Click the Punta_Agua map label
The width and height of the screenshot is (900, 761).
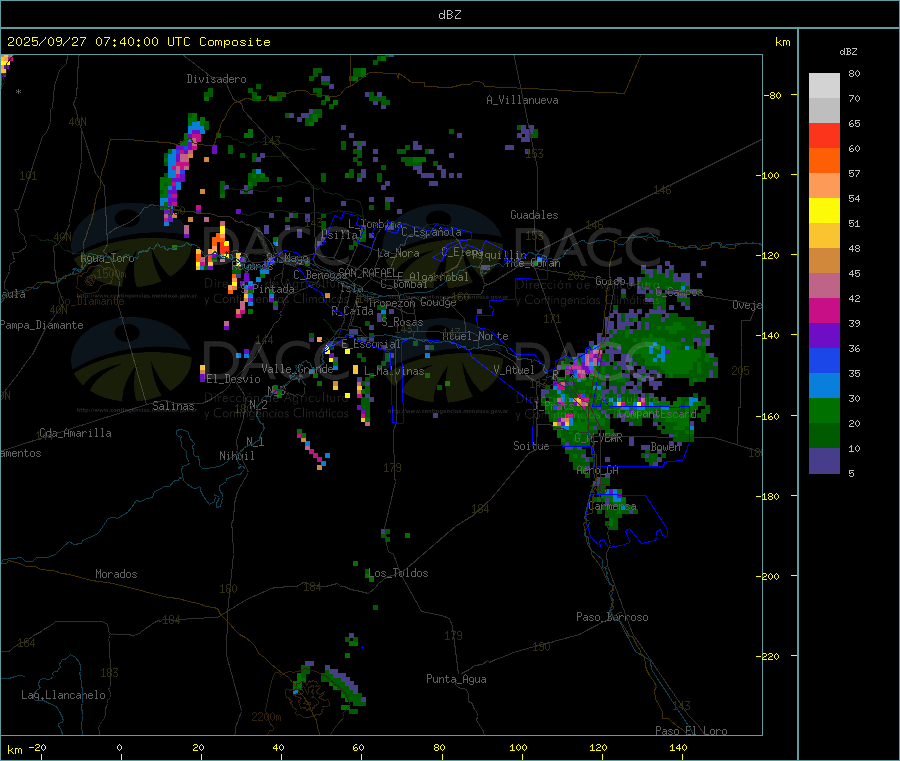pyautogui.click(x=456, y=680)
